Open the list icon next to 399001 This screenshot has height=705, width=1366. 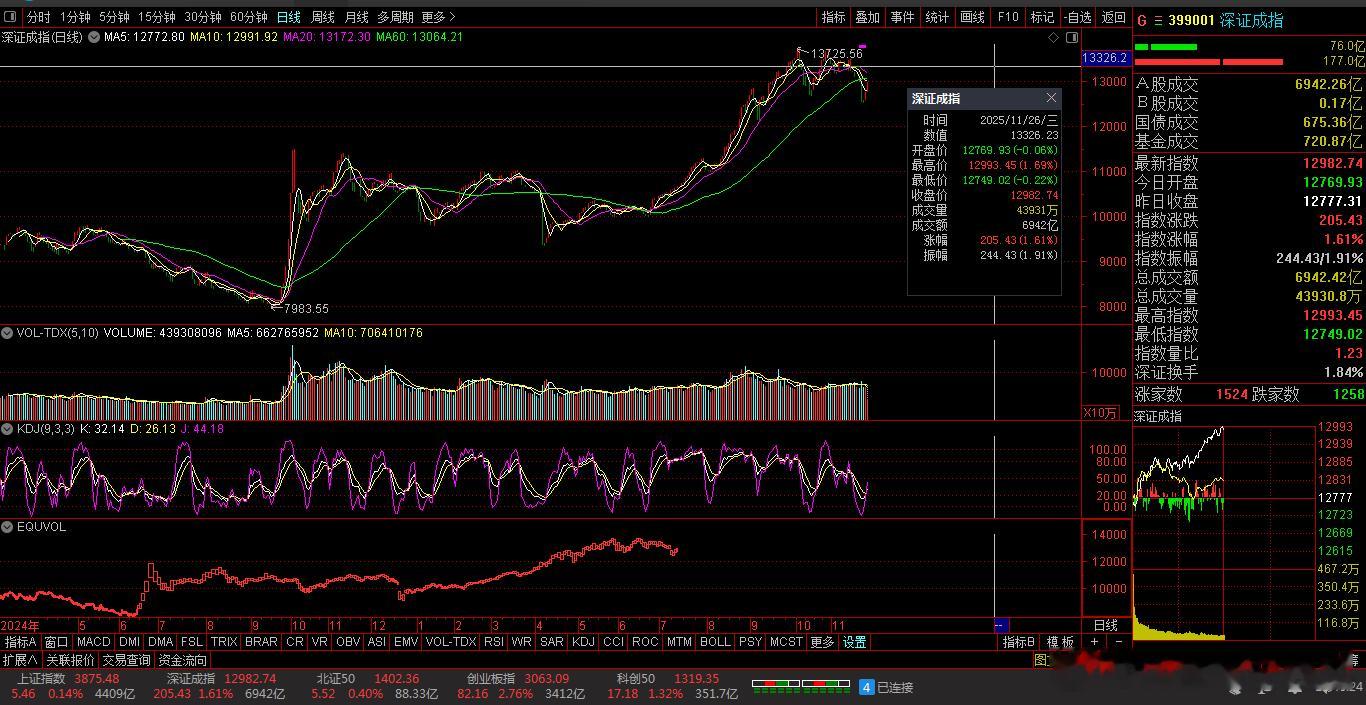(x=1158, y=21)
